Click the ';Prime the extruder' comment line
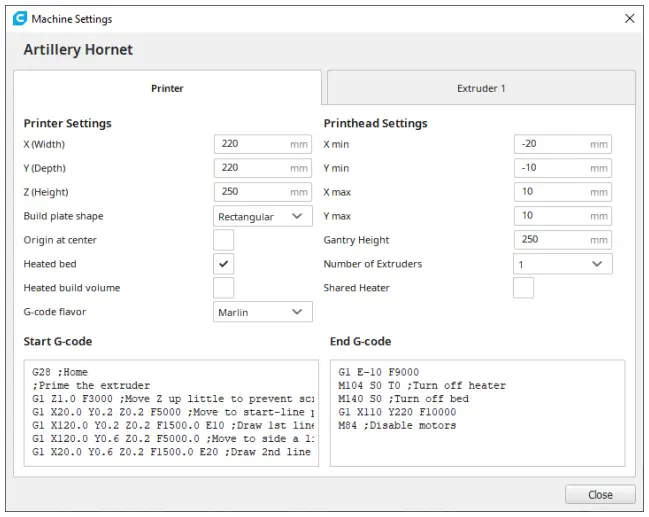 91,385
